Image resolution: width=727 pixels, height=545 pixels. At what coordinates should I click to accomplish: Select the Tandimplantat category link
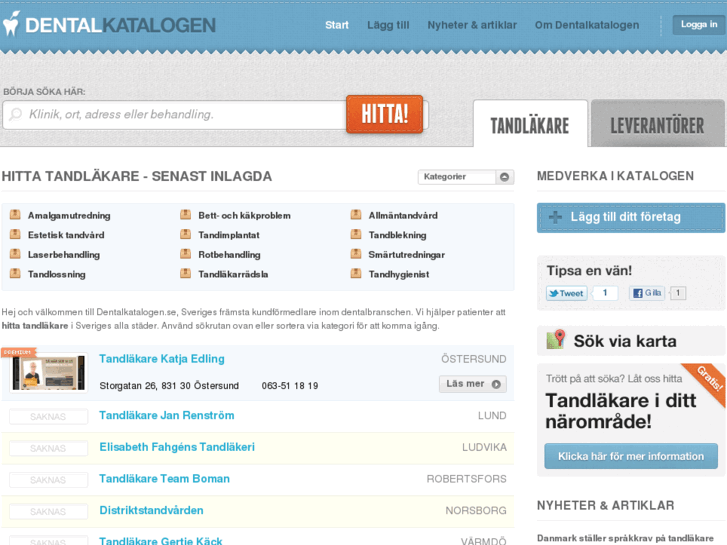point(229,235)
